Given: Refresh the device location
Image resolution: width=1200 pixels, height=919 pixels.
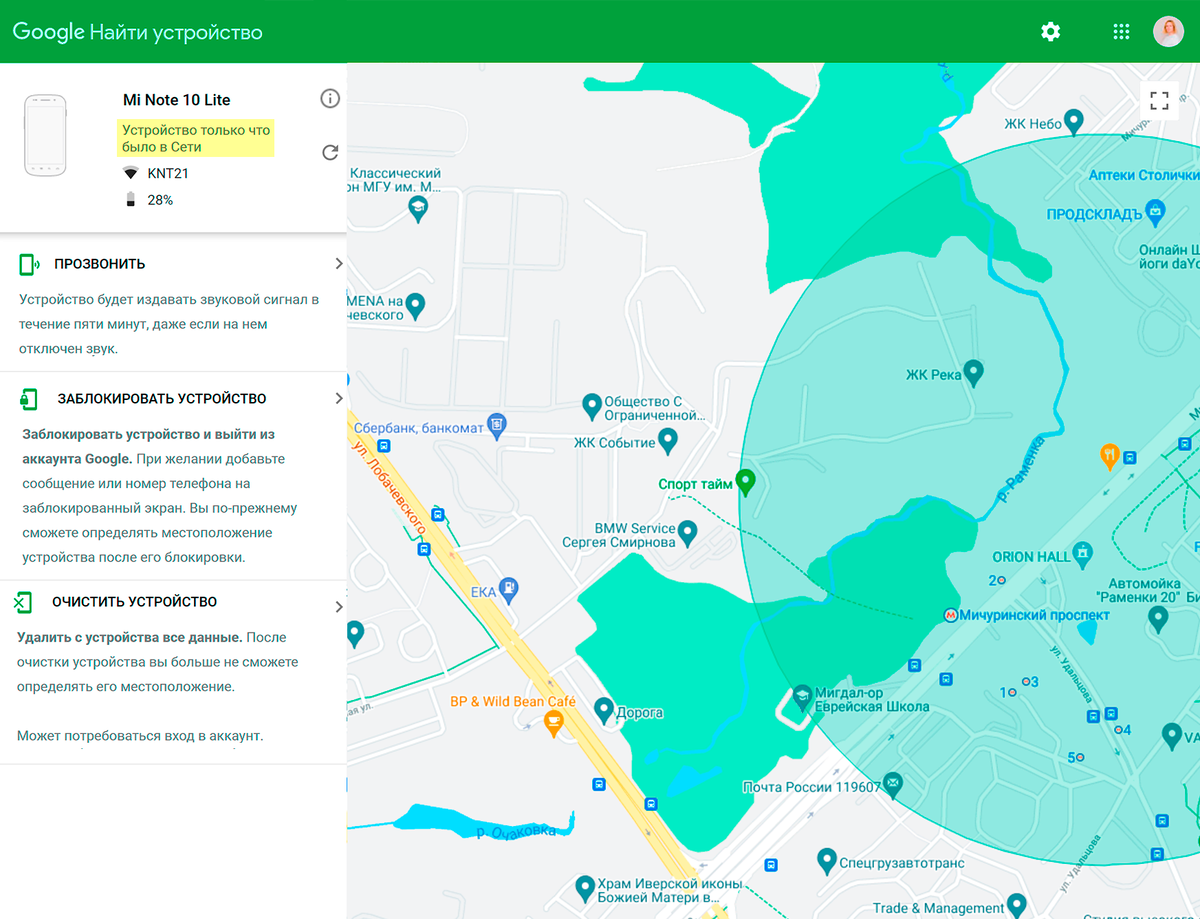Looking at the screenshot, I should 330,152.
